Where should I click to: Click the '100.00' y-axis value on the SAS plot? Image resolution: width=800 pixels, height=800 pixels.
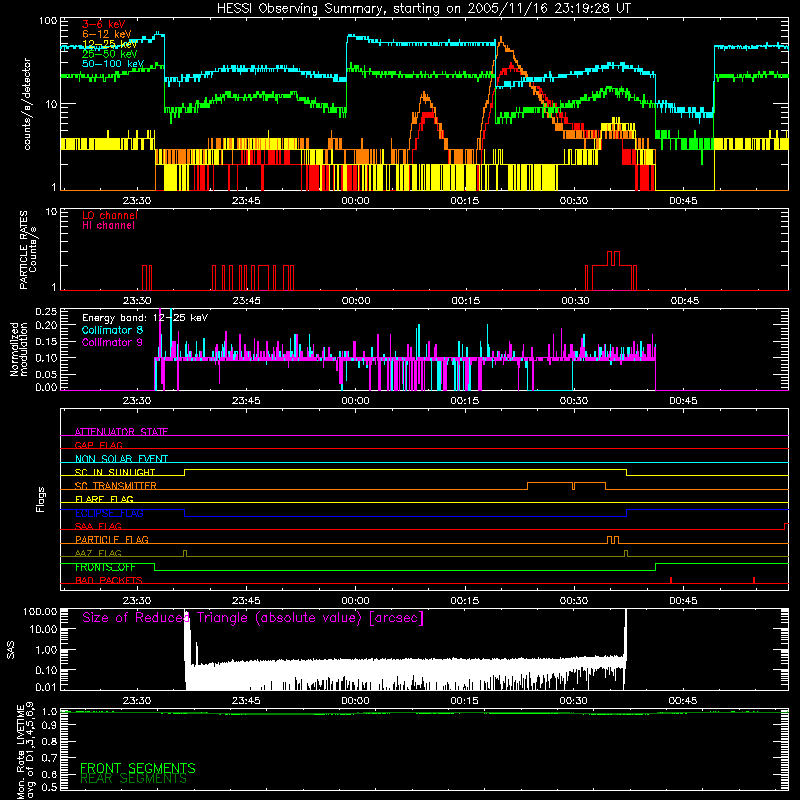tap(40, 611)
